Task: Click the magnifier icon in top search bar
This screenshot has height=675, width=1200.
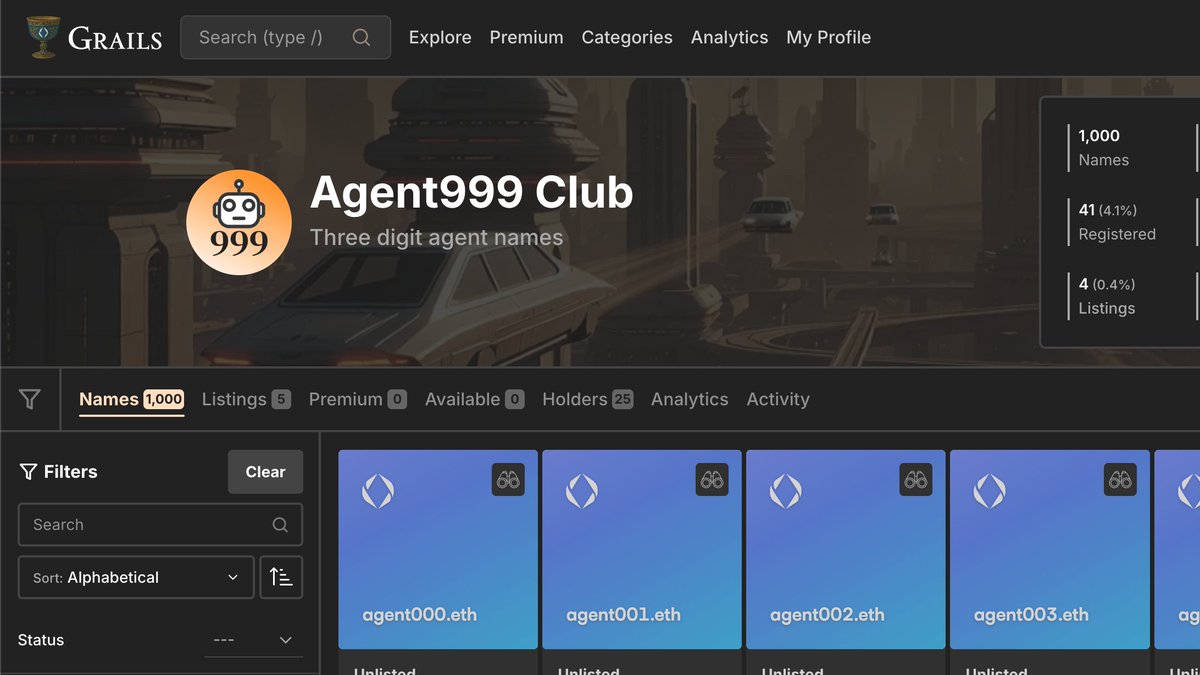Action: (x=362, y=37)
